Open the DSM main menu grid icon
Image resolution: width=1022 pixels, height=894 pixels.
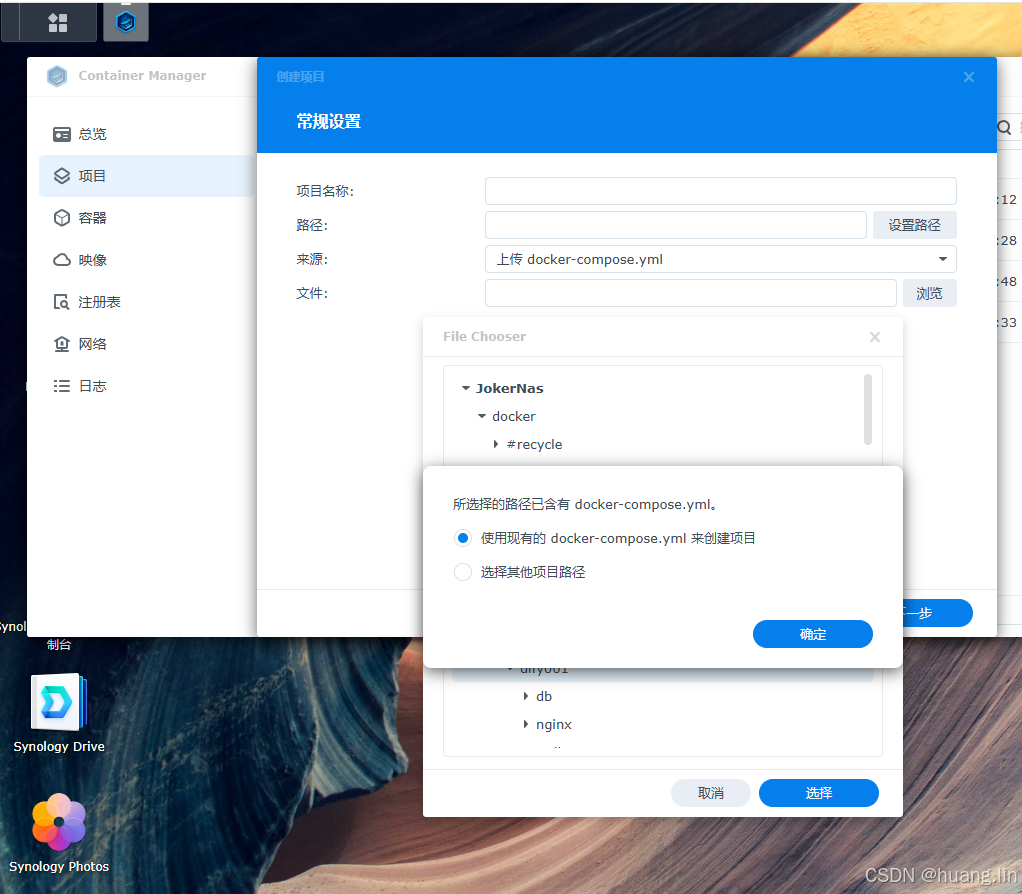click(x=58, y=23)
